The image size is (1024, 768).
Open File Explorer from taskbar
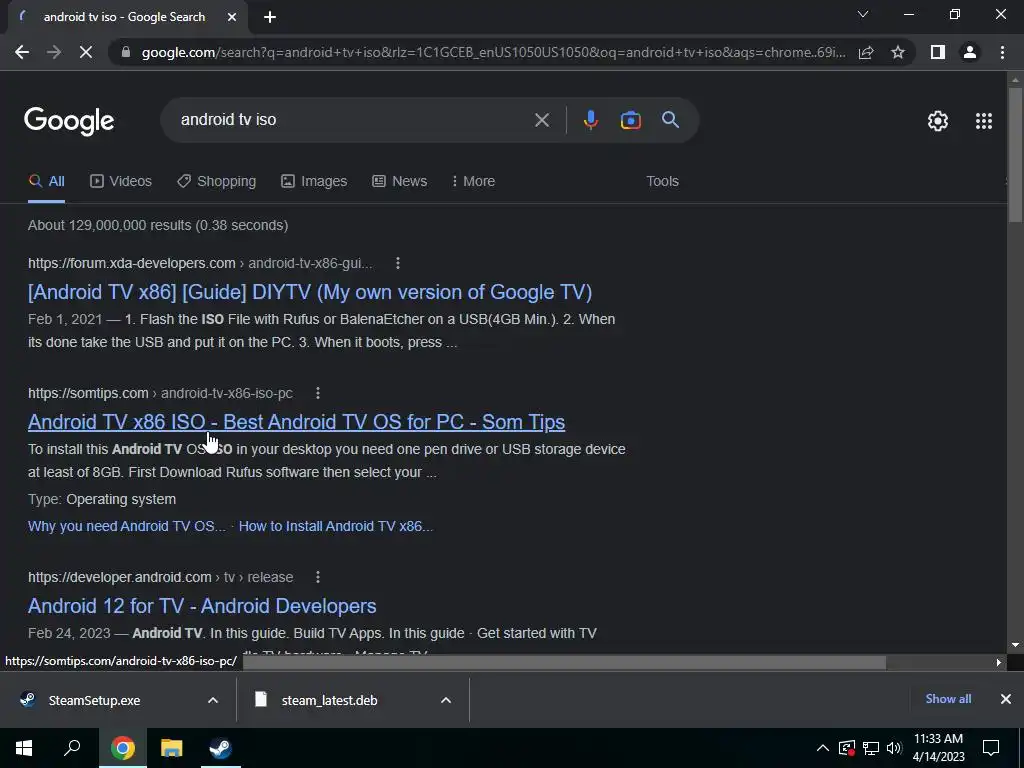(x=172, y=748)
